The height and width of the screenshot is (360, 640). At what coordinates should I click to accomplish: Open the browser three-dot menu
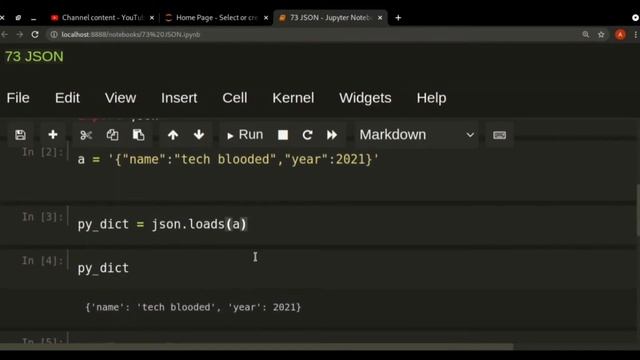click(636, 35)
